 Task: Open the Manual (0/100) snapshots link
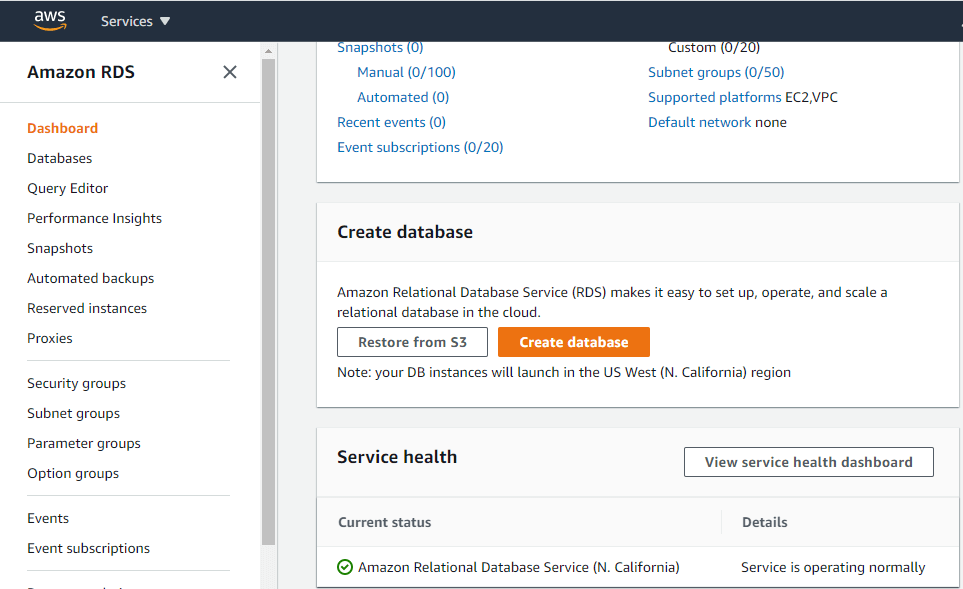[x=407, y=72]
